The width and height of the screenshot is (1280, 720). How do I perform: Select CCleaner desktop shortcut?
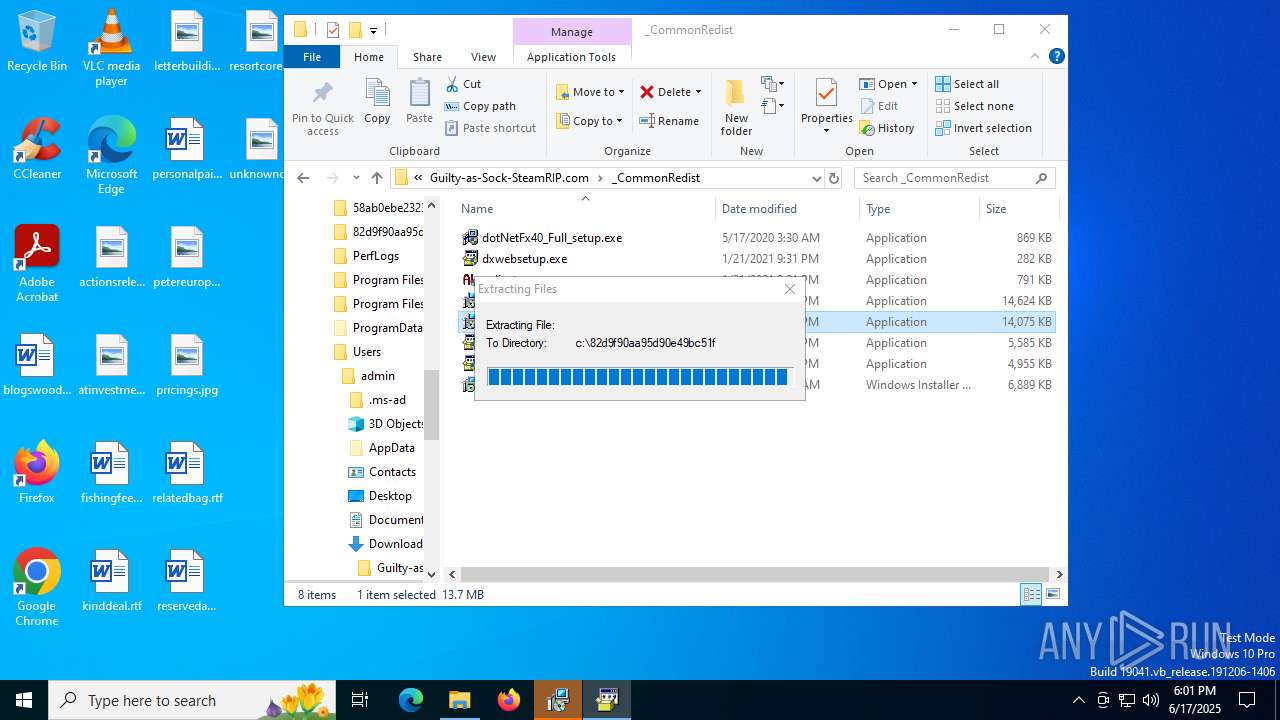[37, 148]
